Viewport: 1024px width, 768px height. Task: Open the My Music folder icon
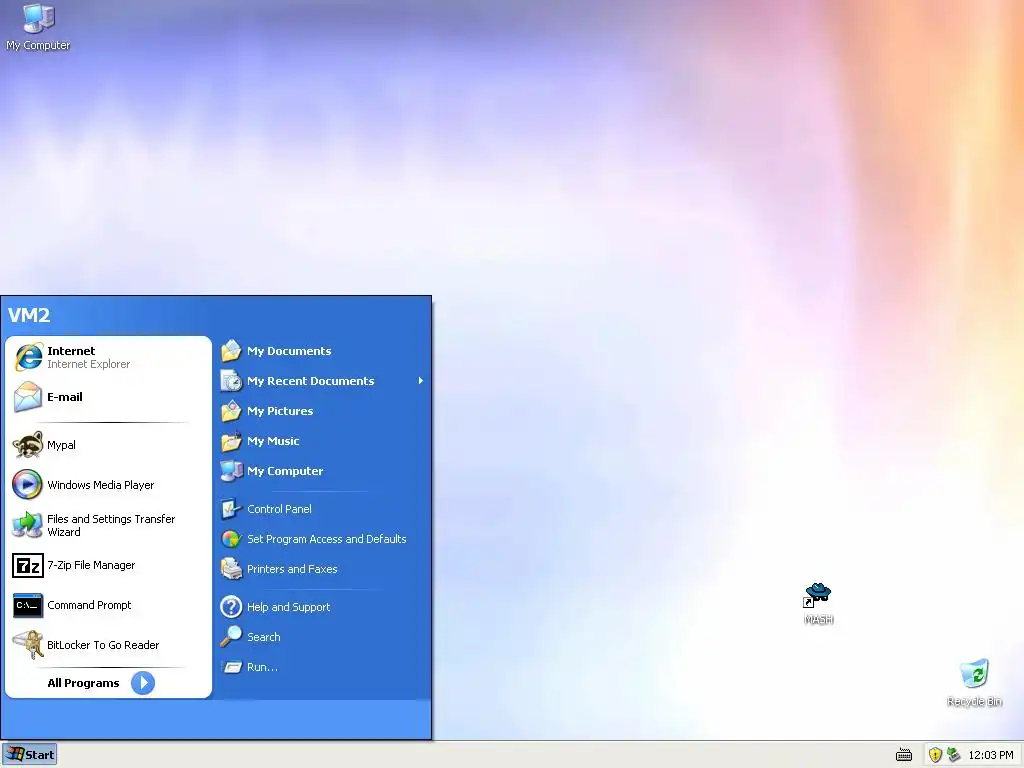pos(231,441)
